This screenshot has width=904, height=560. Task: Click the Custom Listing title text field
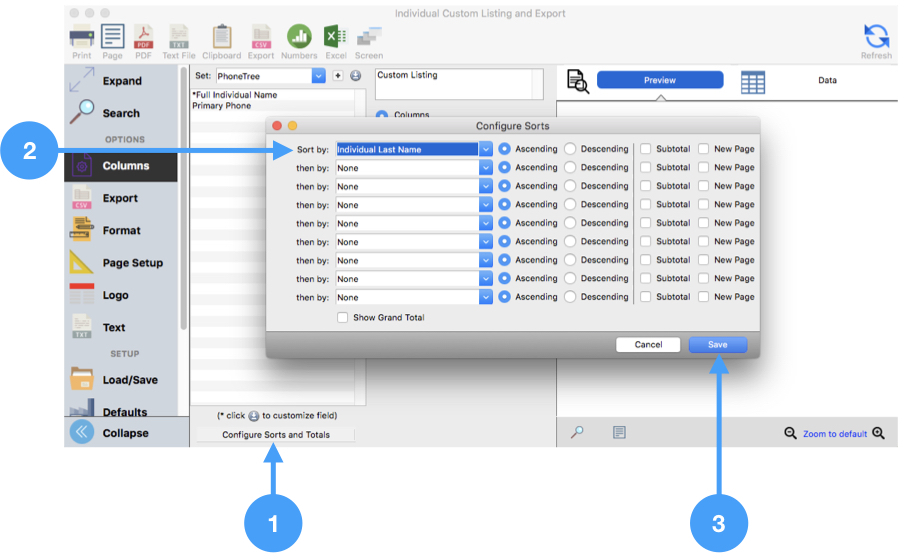[458, 84]
